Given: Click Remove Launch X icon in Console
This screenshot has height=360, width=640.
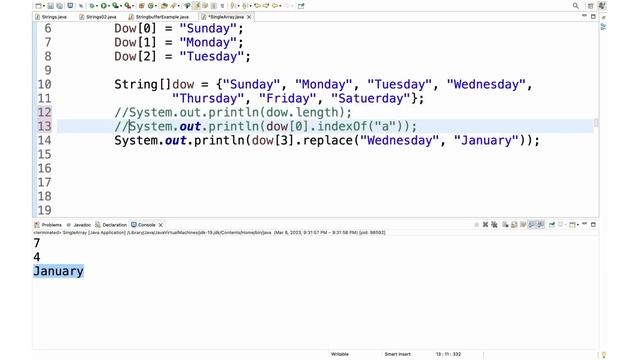Looking at the screenshot, I should tap(485, 224).
